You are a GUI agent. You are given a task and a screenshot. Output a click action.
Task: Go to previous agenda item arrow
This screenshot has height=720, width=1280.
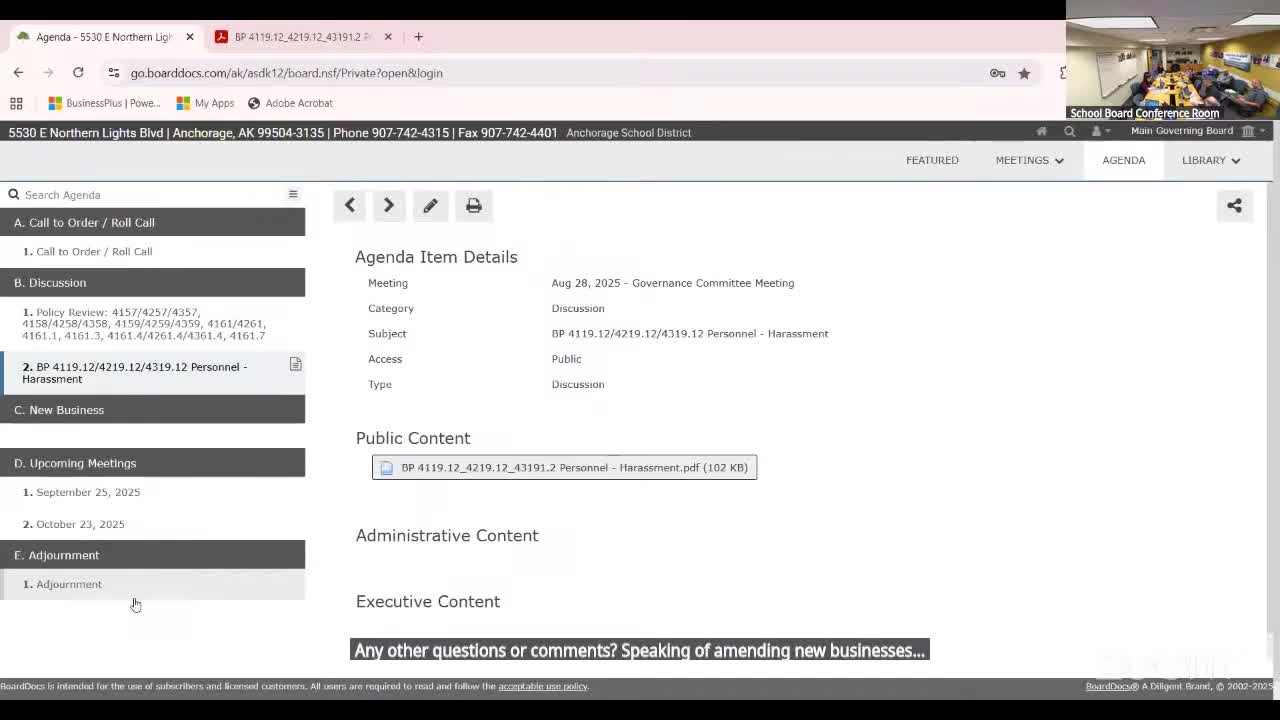350,206
